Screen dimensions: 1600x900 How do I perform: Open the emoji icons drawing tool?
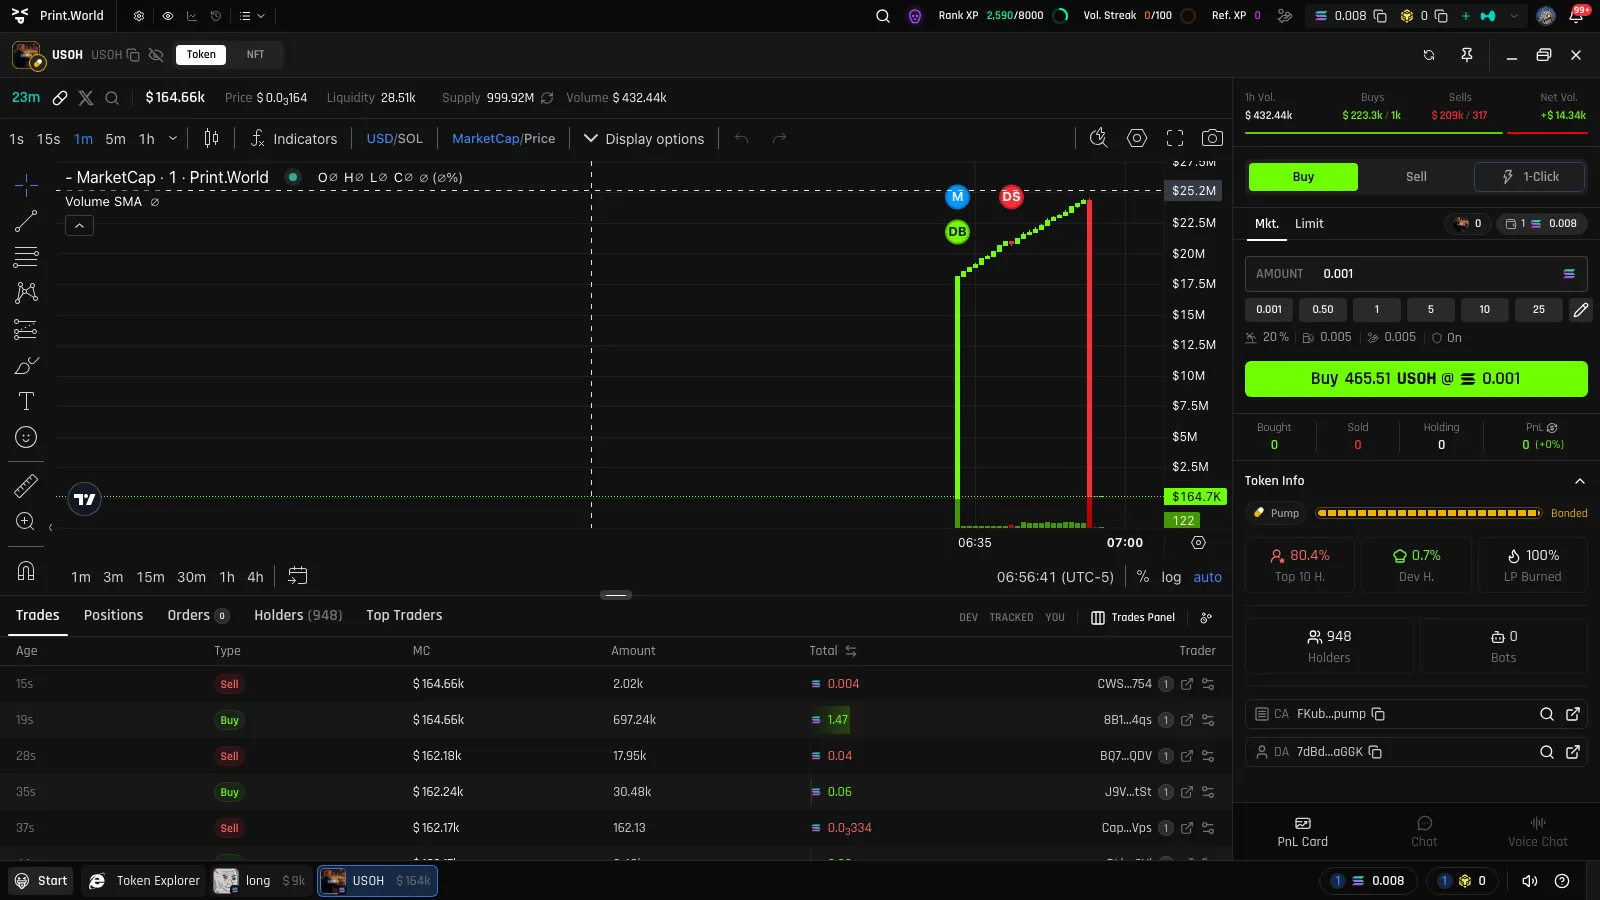26,437
